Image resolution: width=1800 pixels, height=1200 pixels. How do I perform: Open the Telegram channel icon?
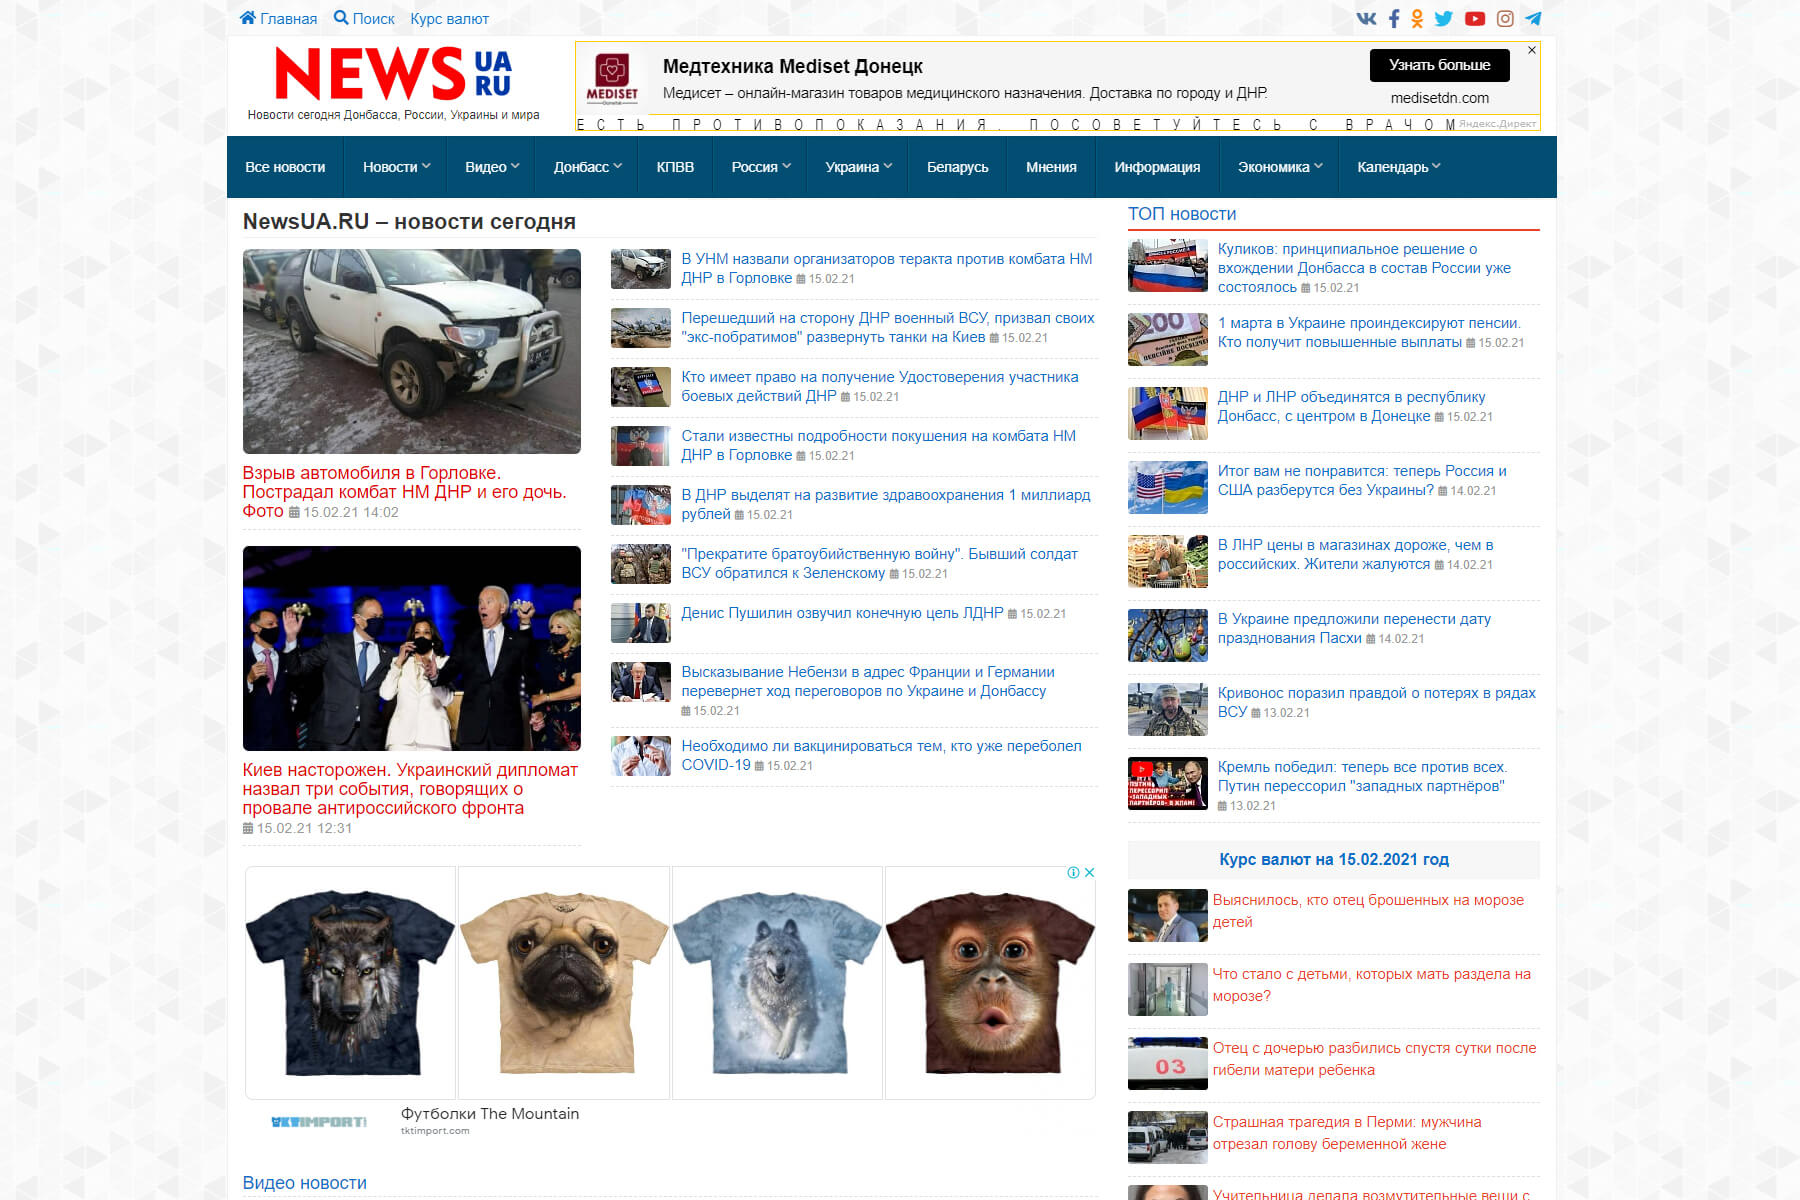pyautogui.click(x=1533, y=18)
